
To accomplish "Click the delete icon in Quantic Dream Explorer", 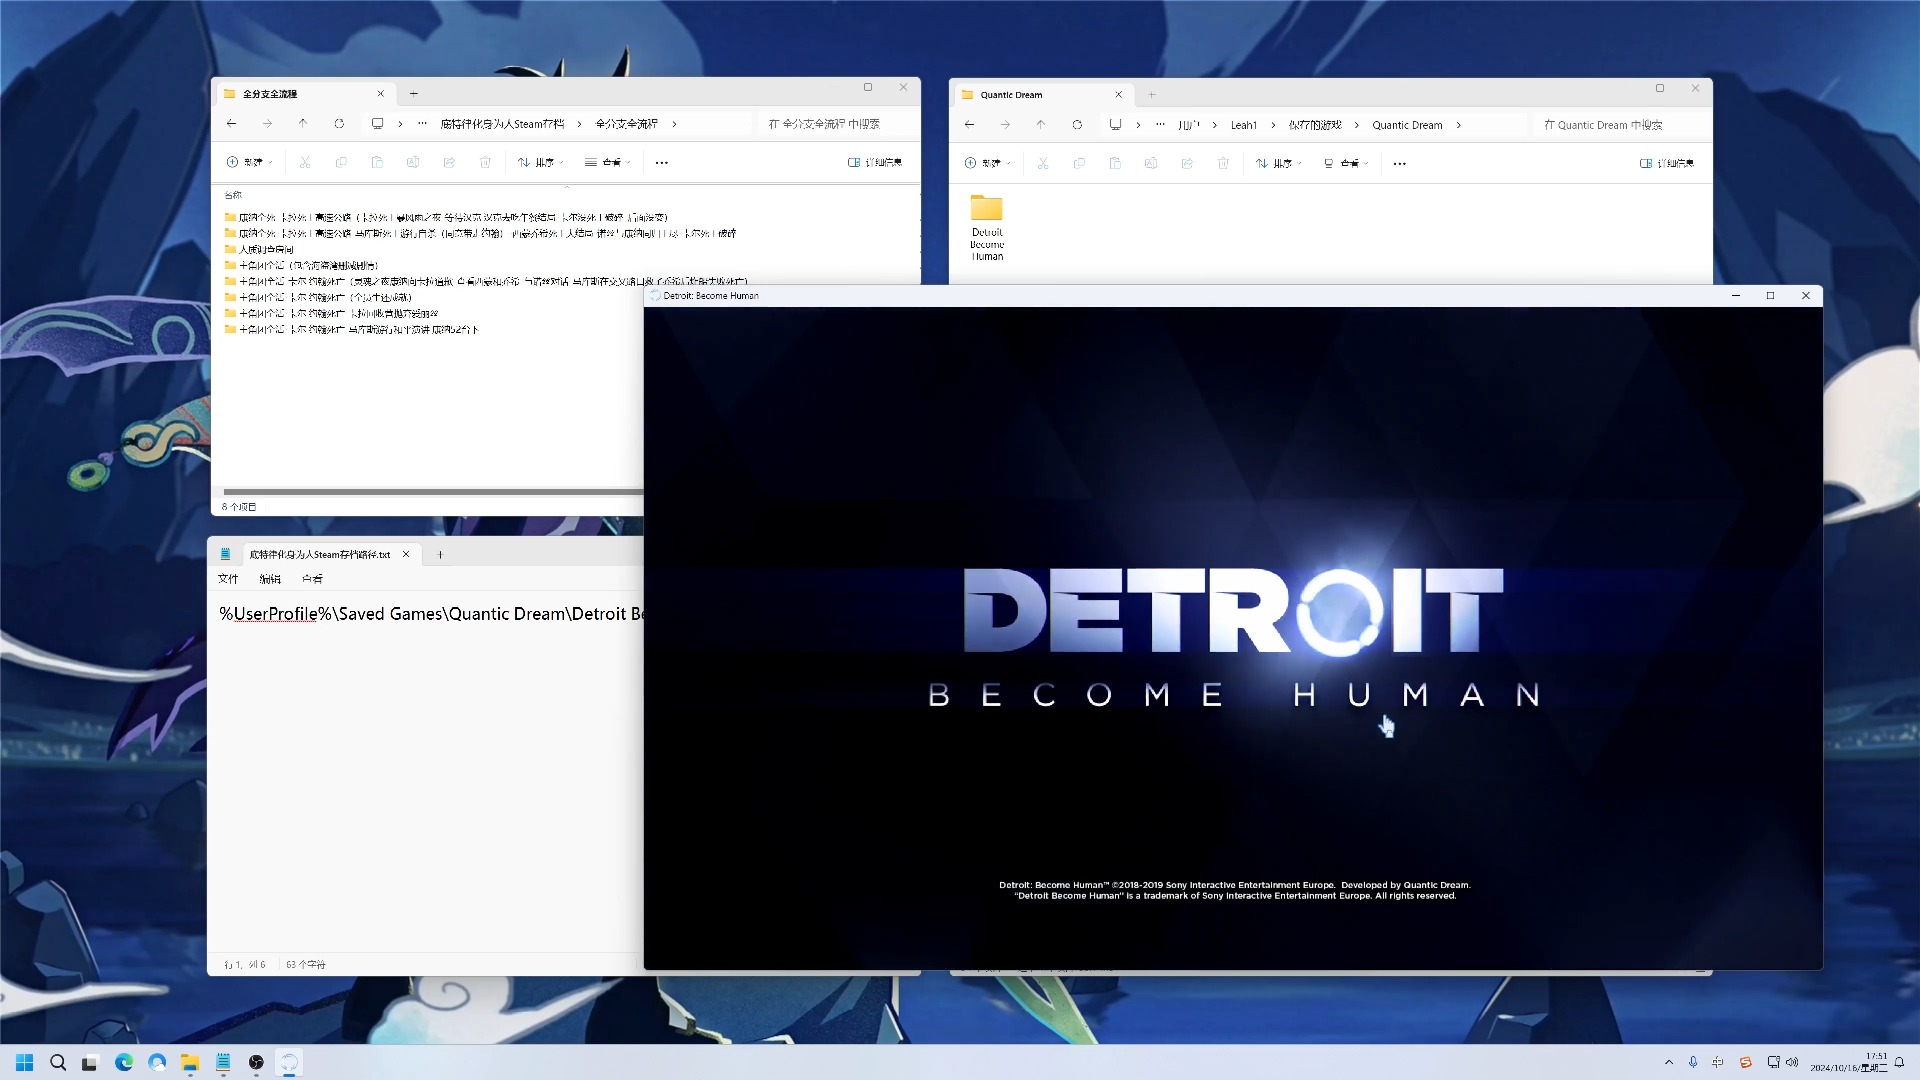I will [x=1223, y=163].
